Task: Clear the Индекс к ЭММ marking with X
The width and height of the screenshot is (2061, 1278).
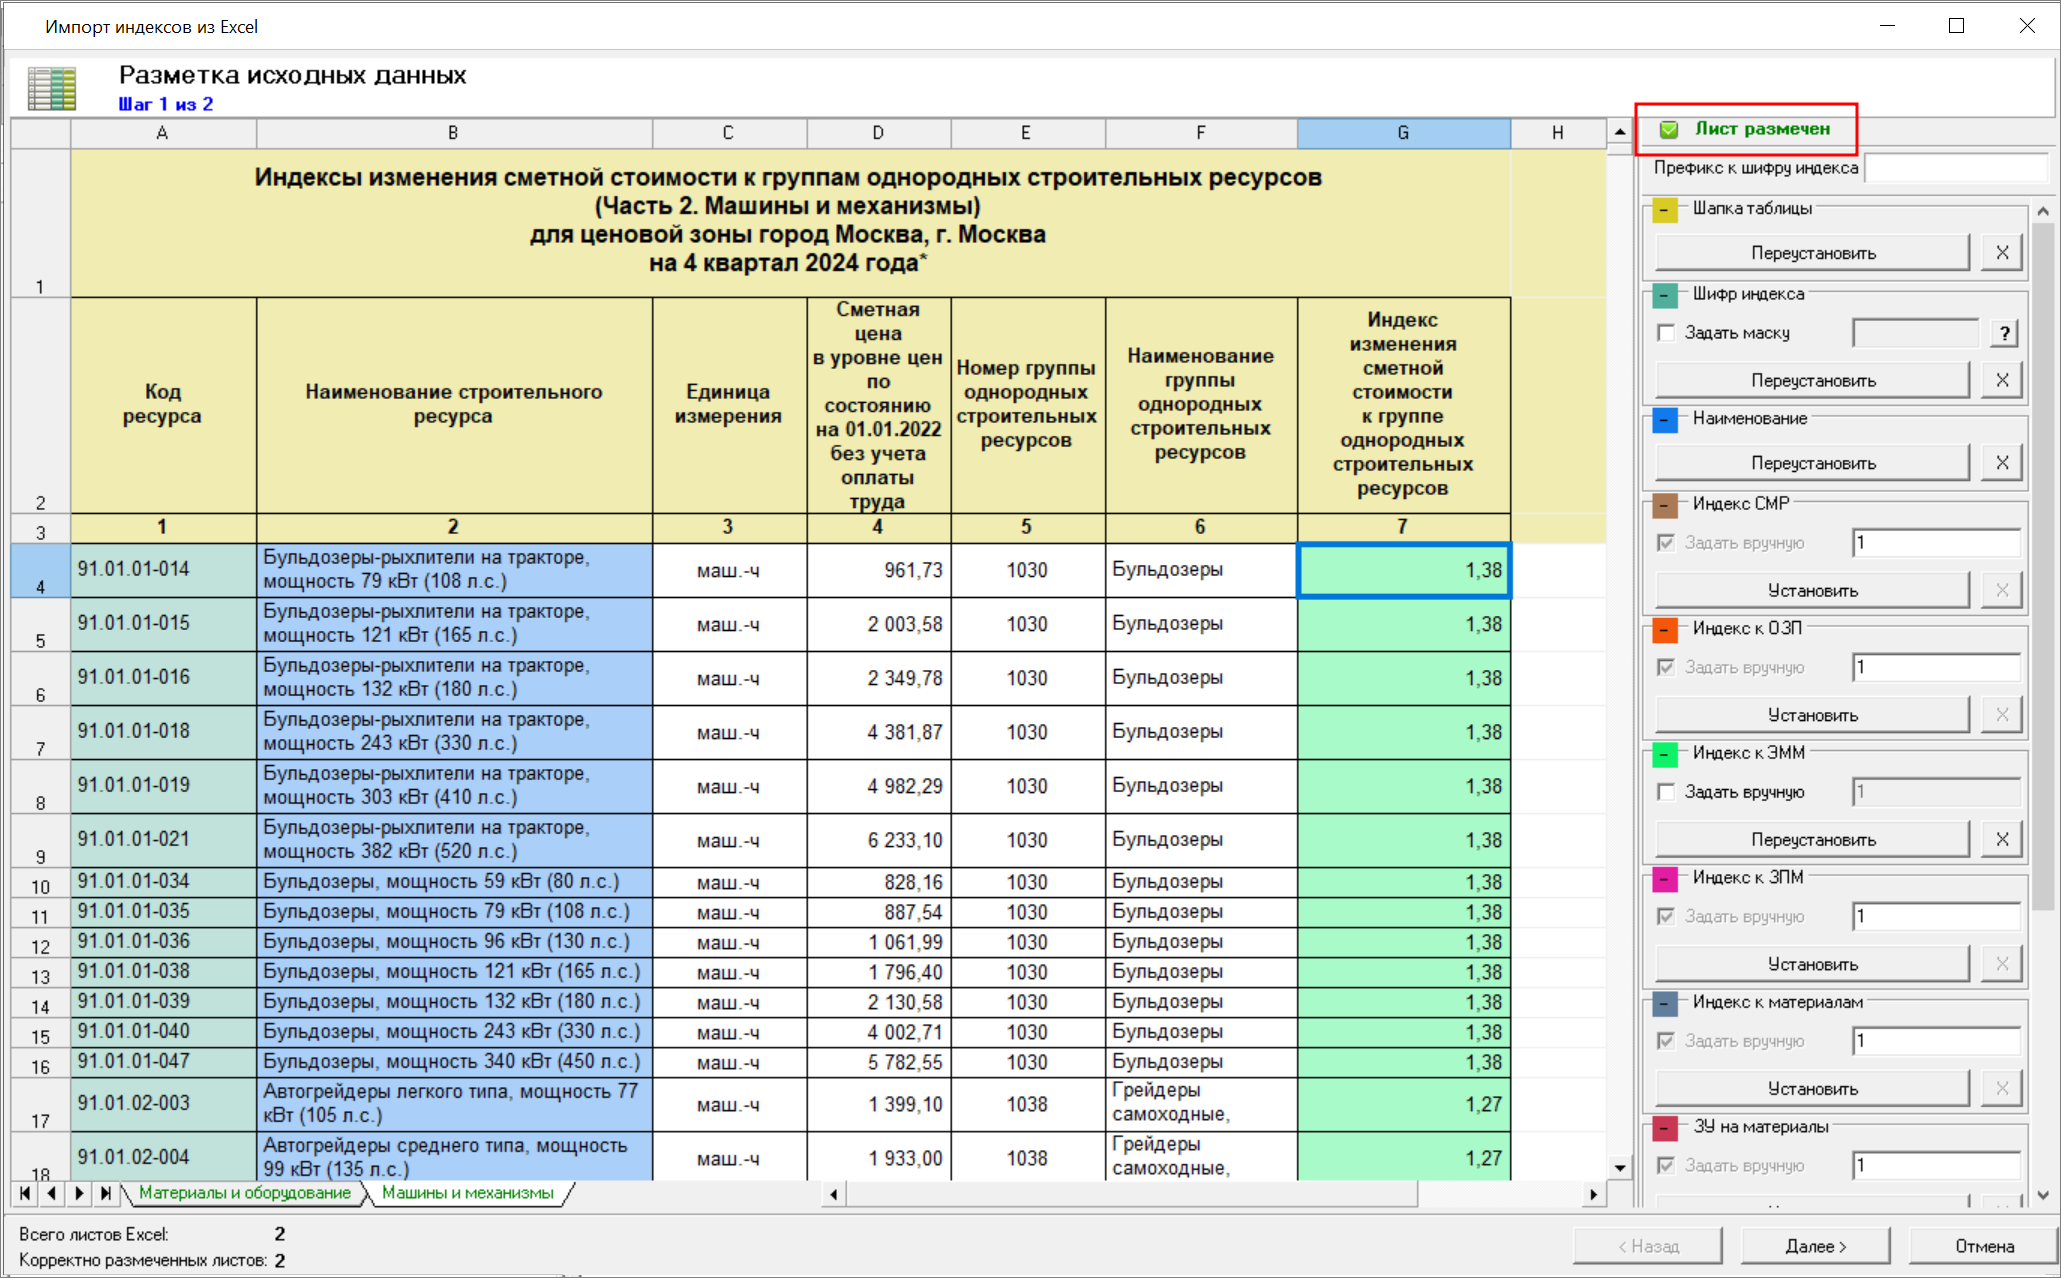Action: click(2002, 840)
